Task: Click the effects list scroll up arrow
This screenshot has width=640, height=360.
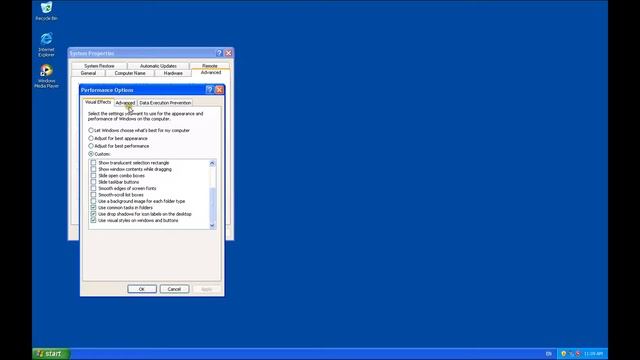Action: point(212,163)
